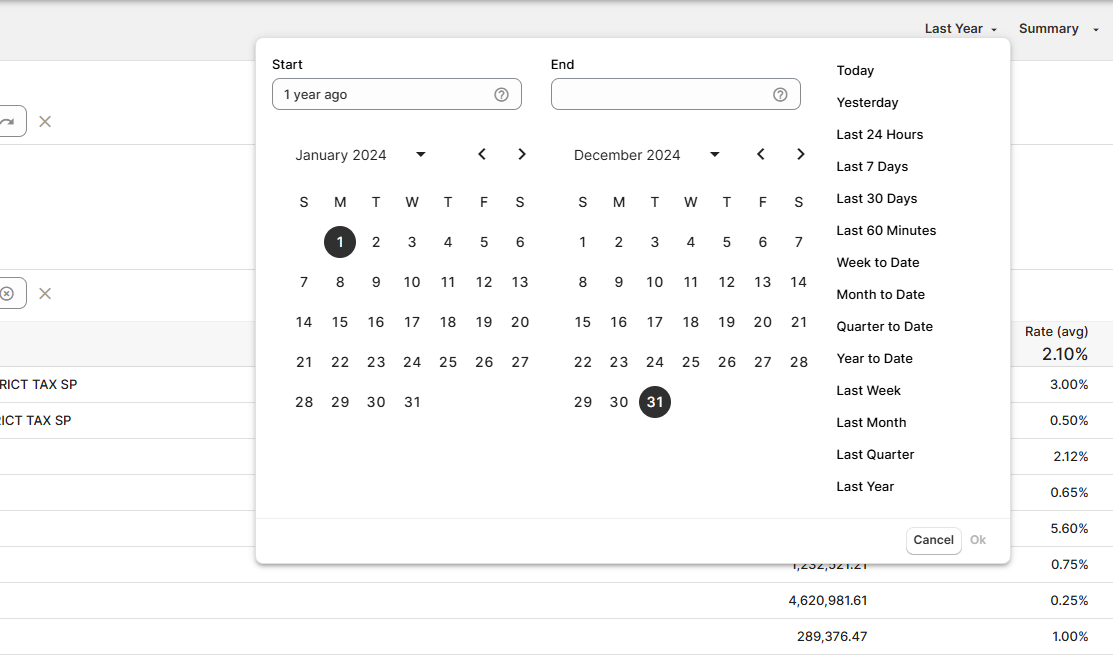Go to previous month on the January calendar
The image size is (1113, 665).
point(482,154)
